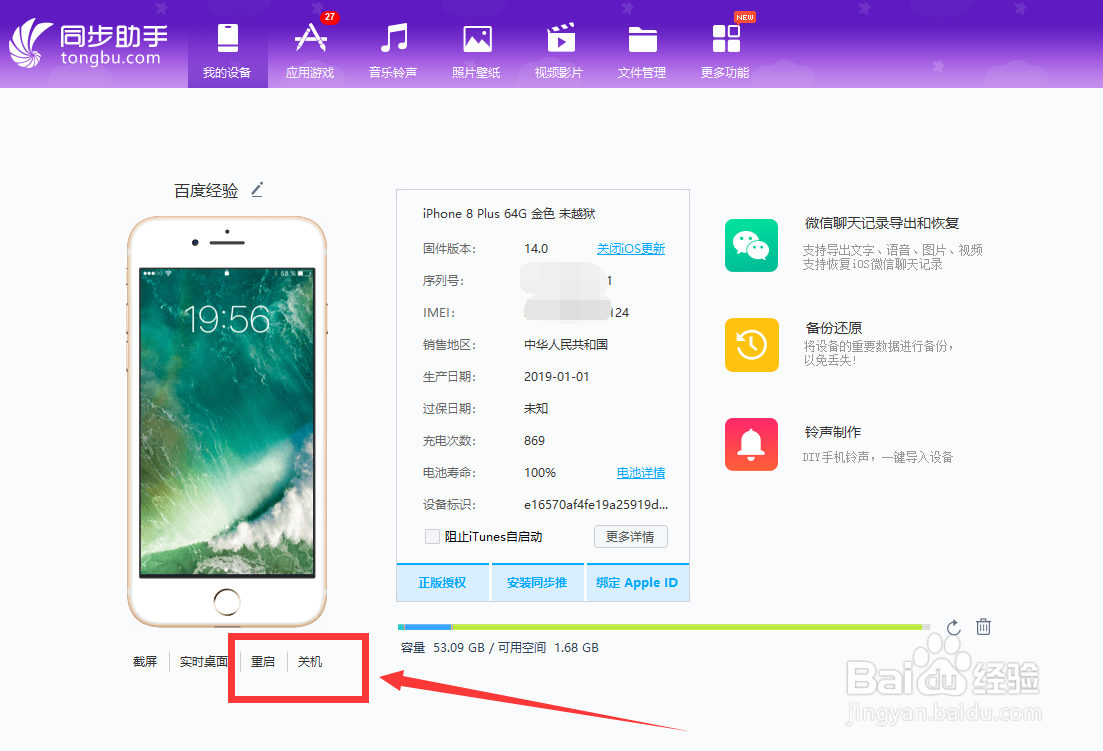Screen dimensions: 1103x751
Task: Click the 备份还原 title
Action: [x=834, y=328]
